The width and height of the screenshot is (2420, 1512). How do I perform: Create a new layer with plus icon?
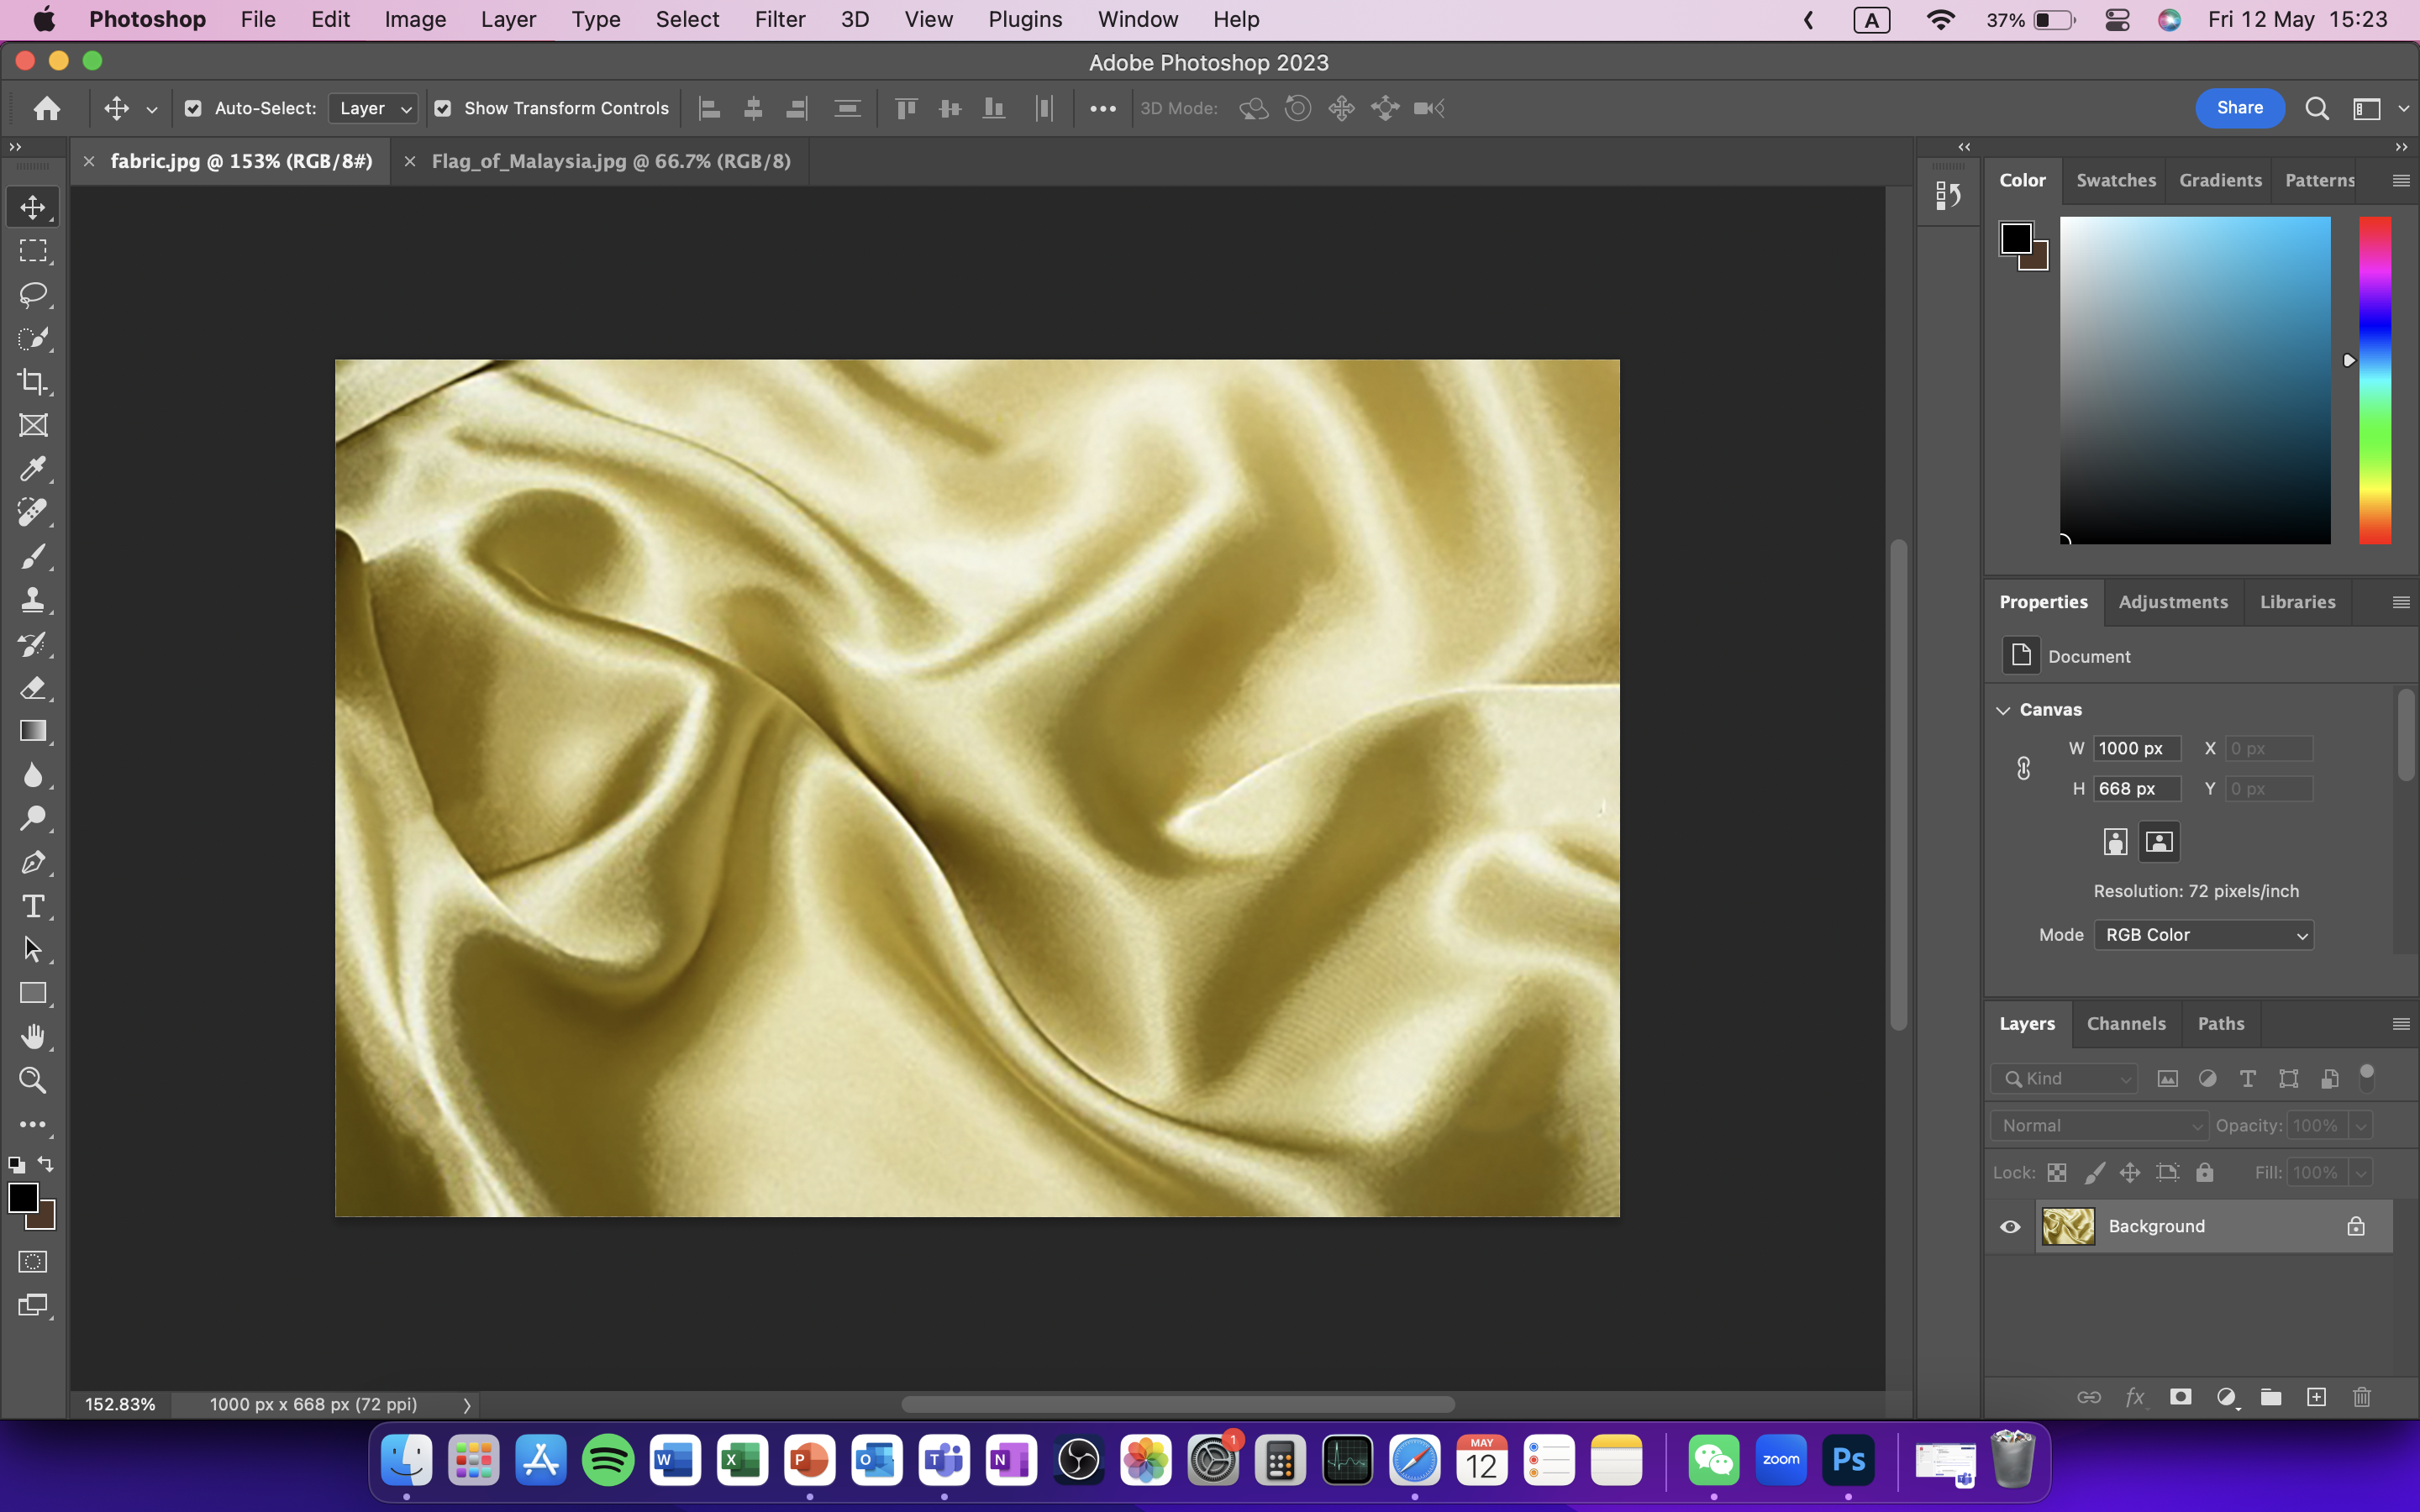(2316, 1397)
